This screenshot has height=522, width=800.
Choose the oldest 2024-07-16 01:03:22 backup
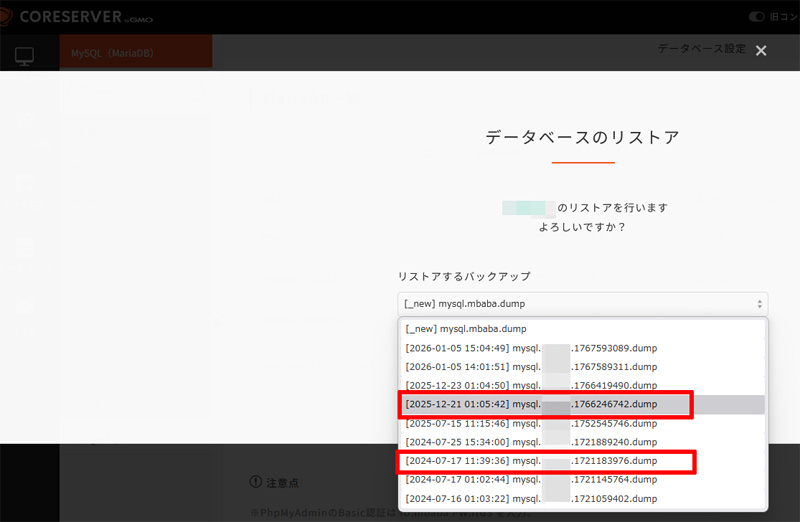tap(531, 498)
